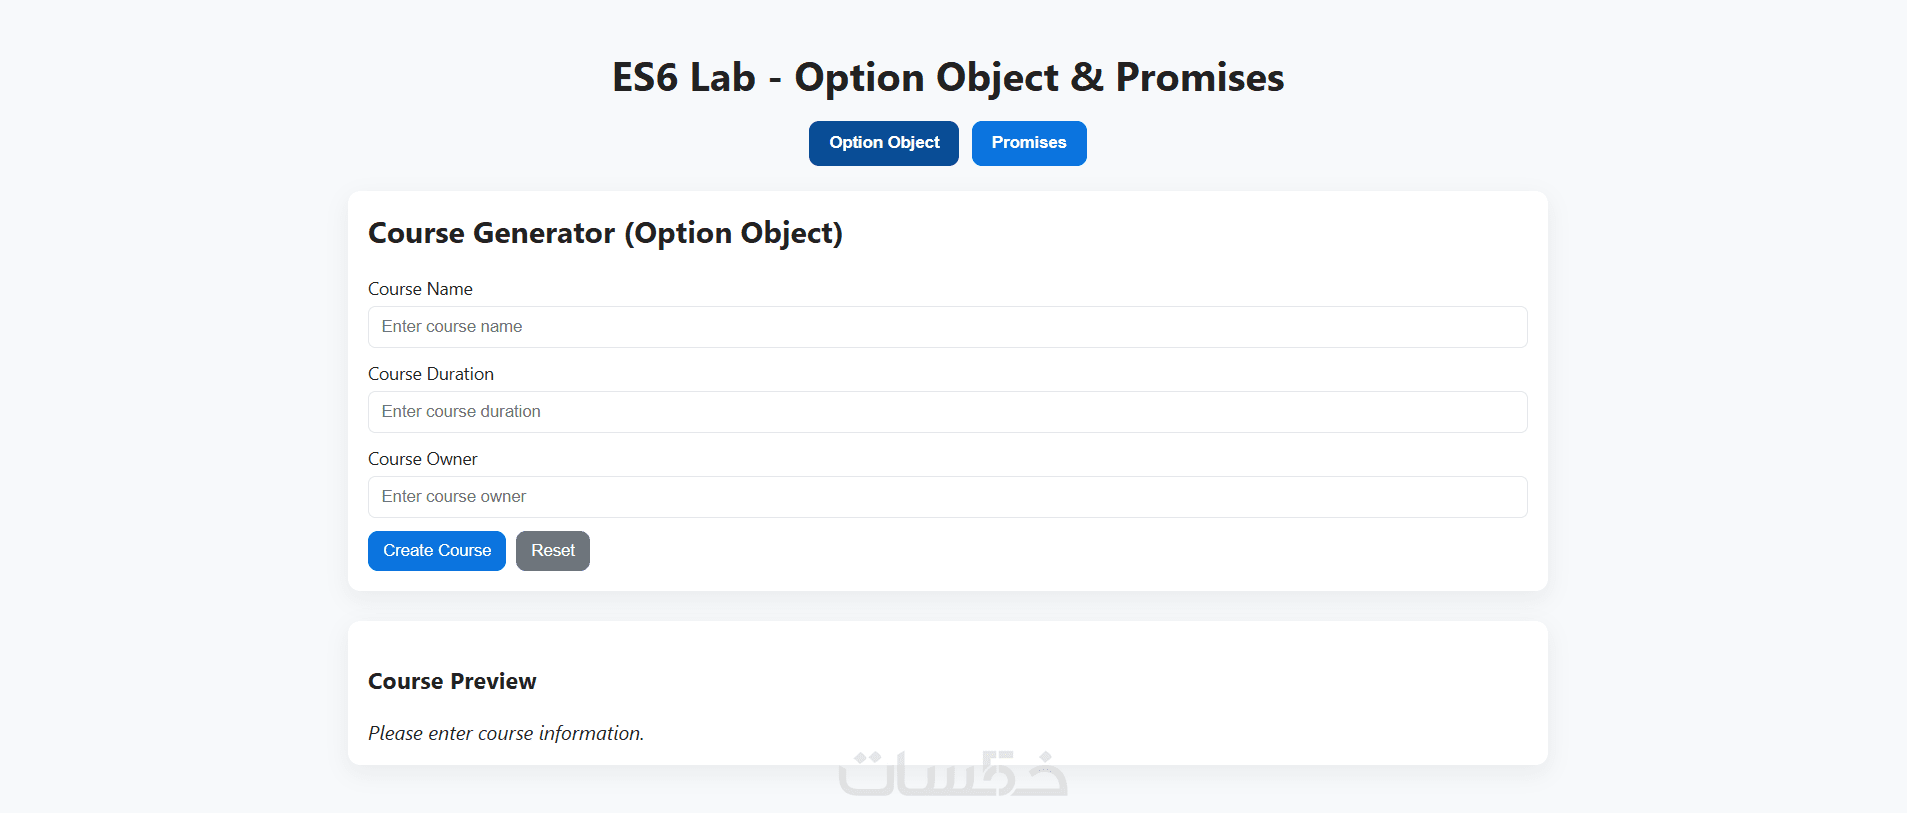Click the ampersand in the main page title
1907x813 pixels.
pyautogui.click(x=1087, y=78)
